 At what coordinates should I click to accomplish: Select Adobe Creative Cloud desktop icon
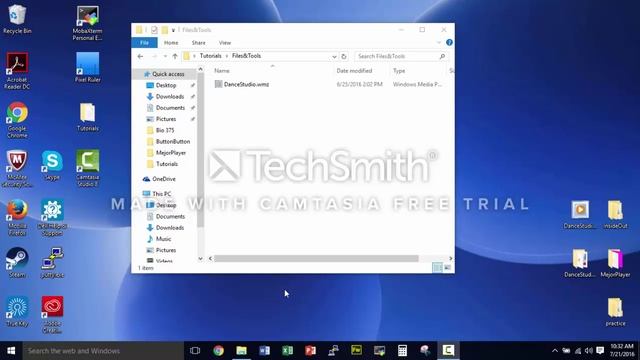click(52, 315)
